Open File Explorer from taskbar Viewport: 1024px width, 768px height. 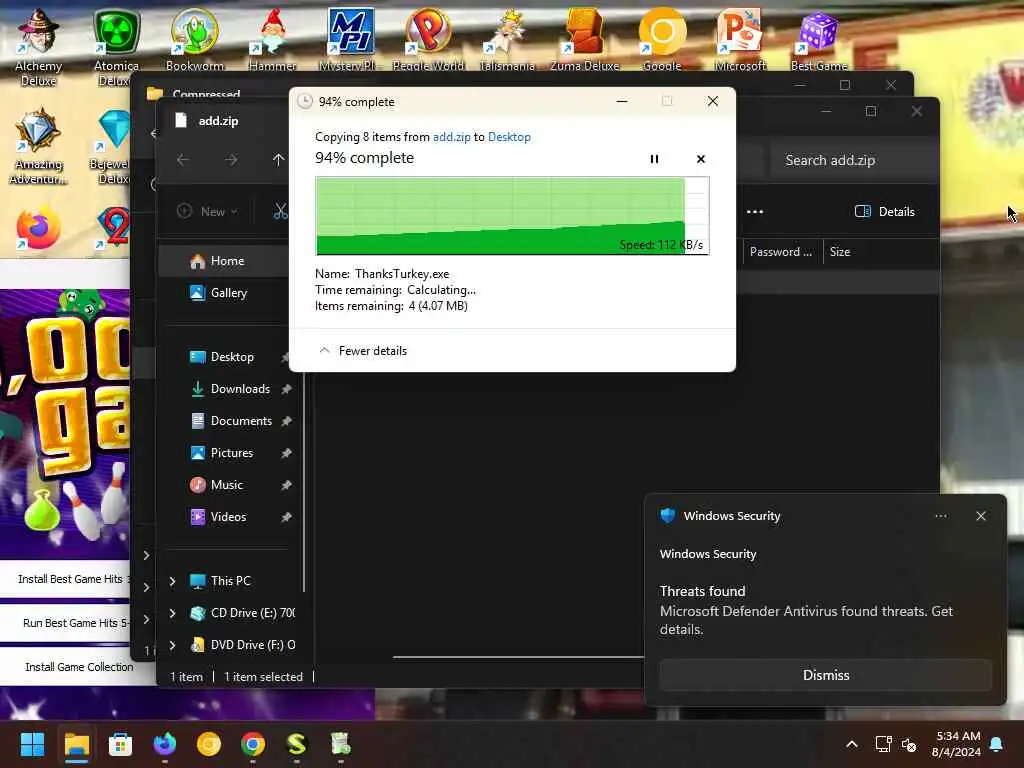tap(76, 744)
